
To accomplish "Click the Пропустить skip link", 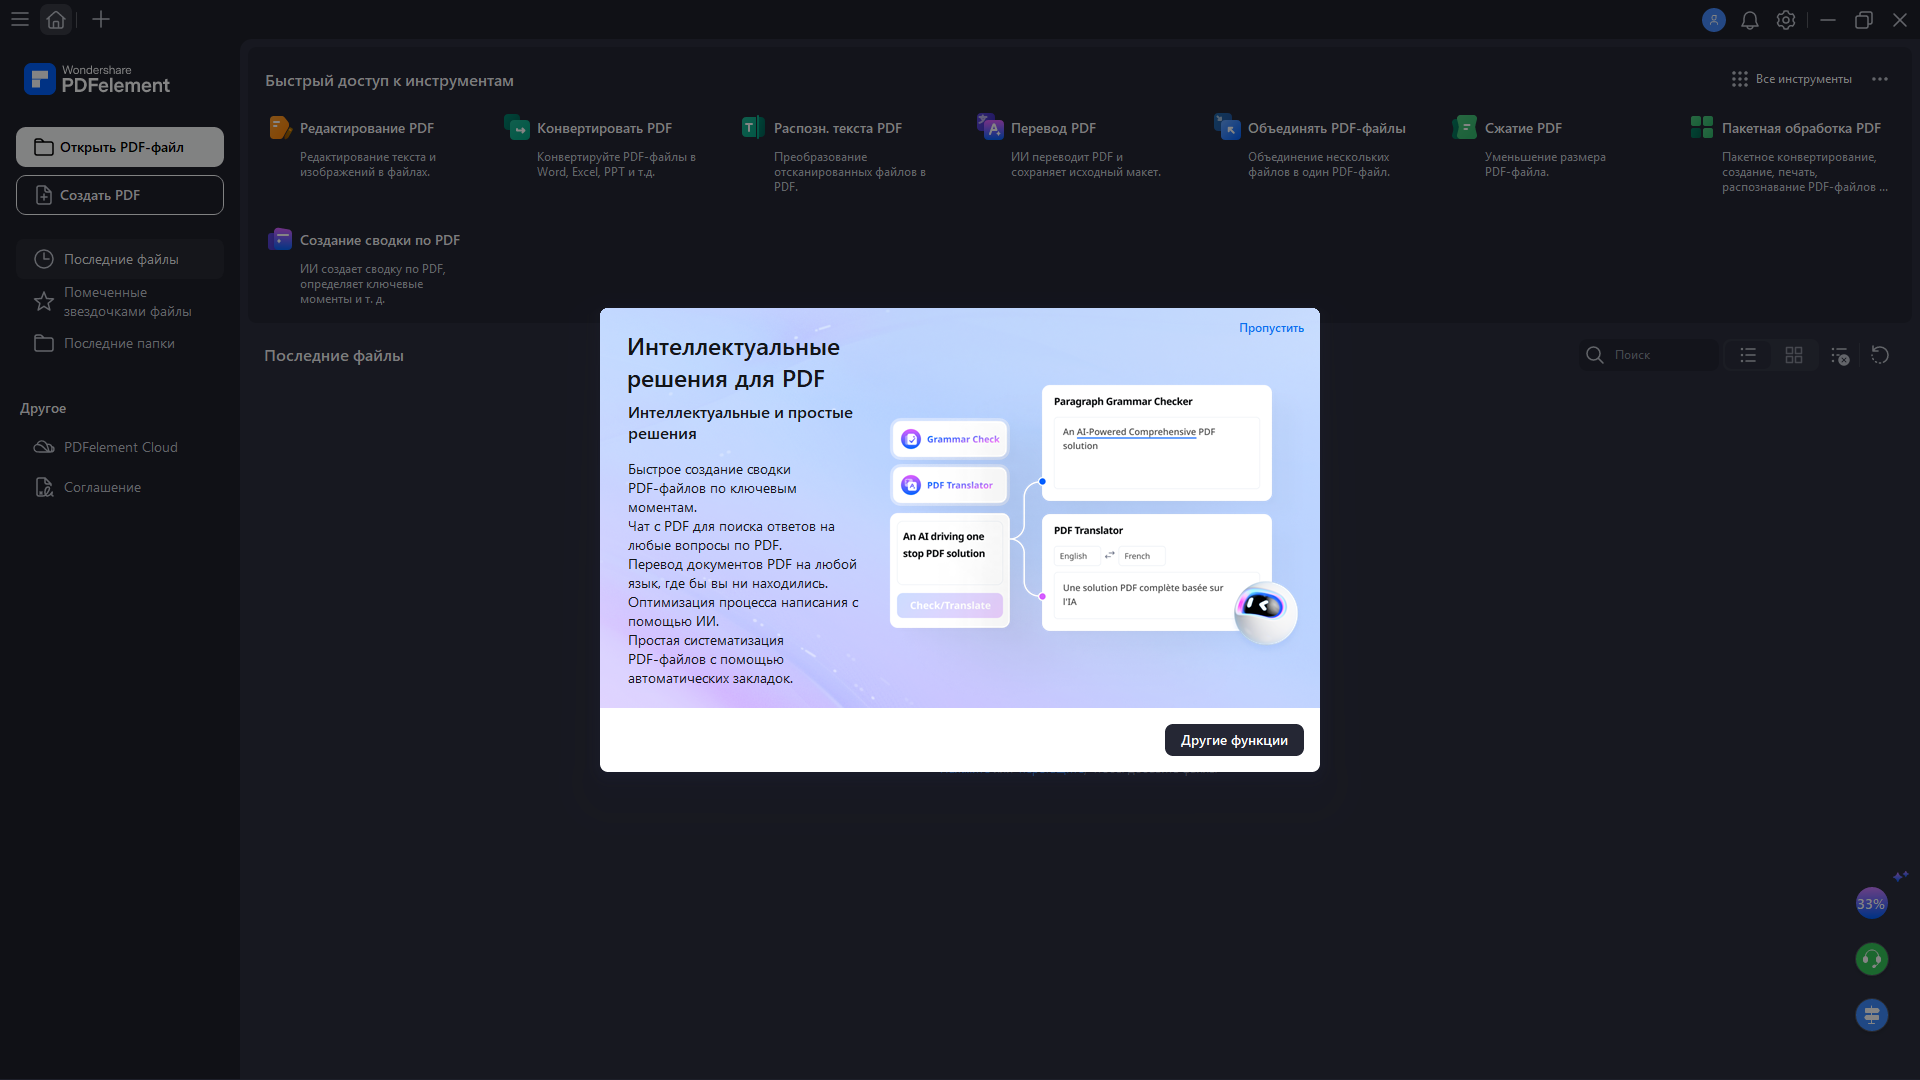I will point(1271,328).
